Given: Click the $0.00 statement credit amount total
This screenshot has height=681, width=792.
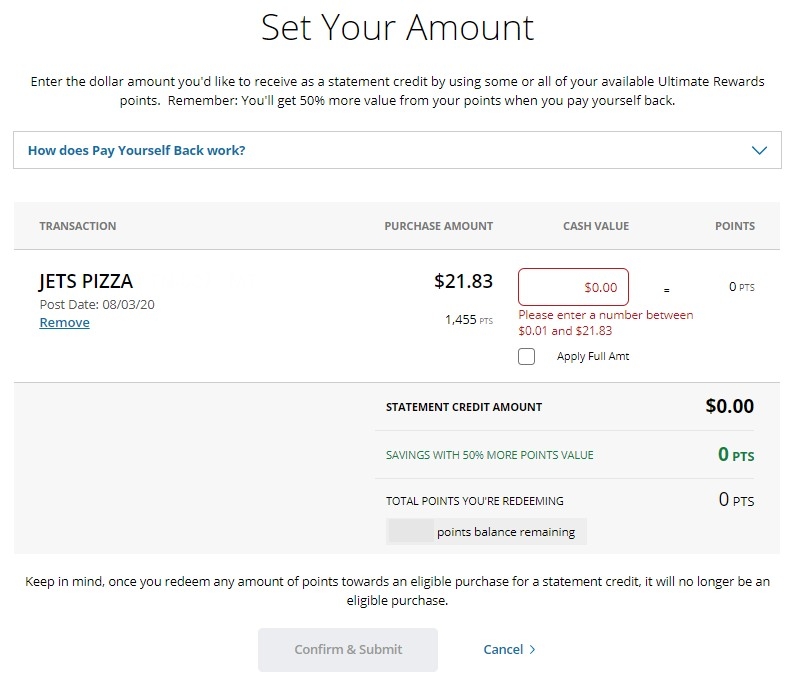Looking at the screenshot, I should 729,407.
